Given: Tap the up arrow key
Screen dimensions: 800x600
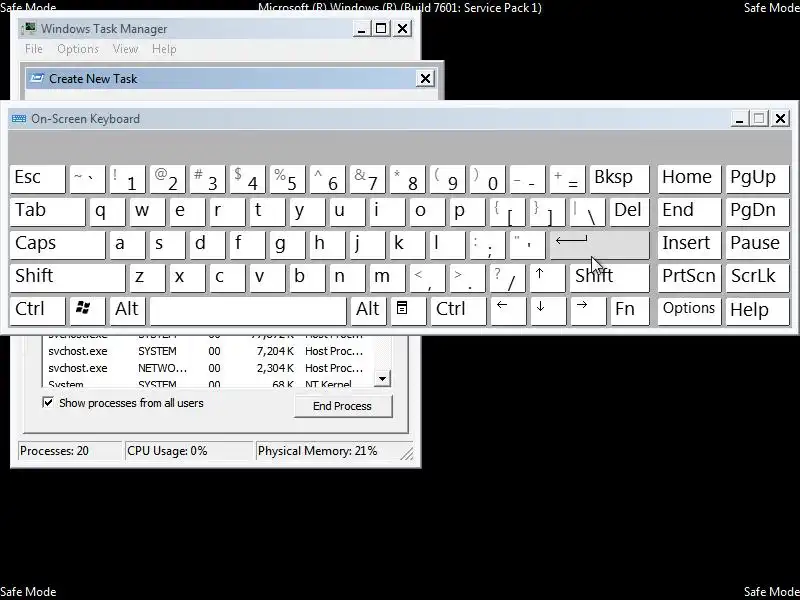Looking at the screenshot, I should [x=547, y=278].
